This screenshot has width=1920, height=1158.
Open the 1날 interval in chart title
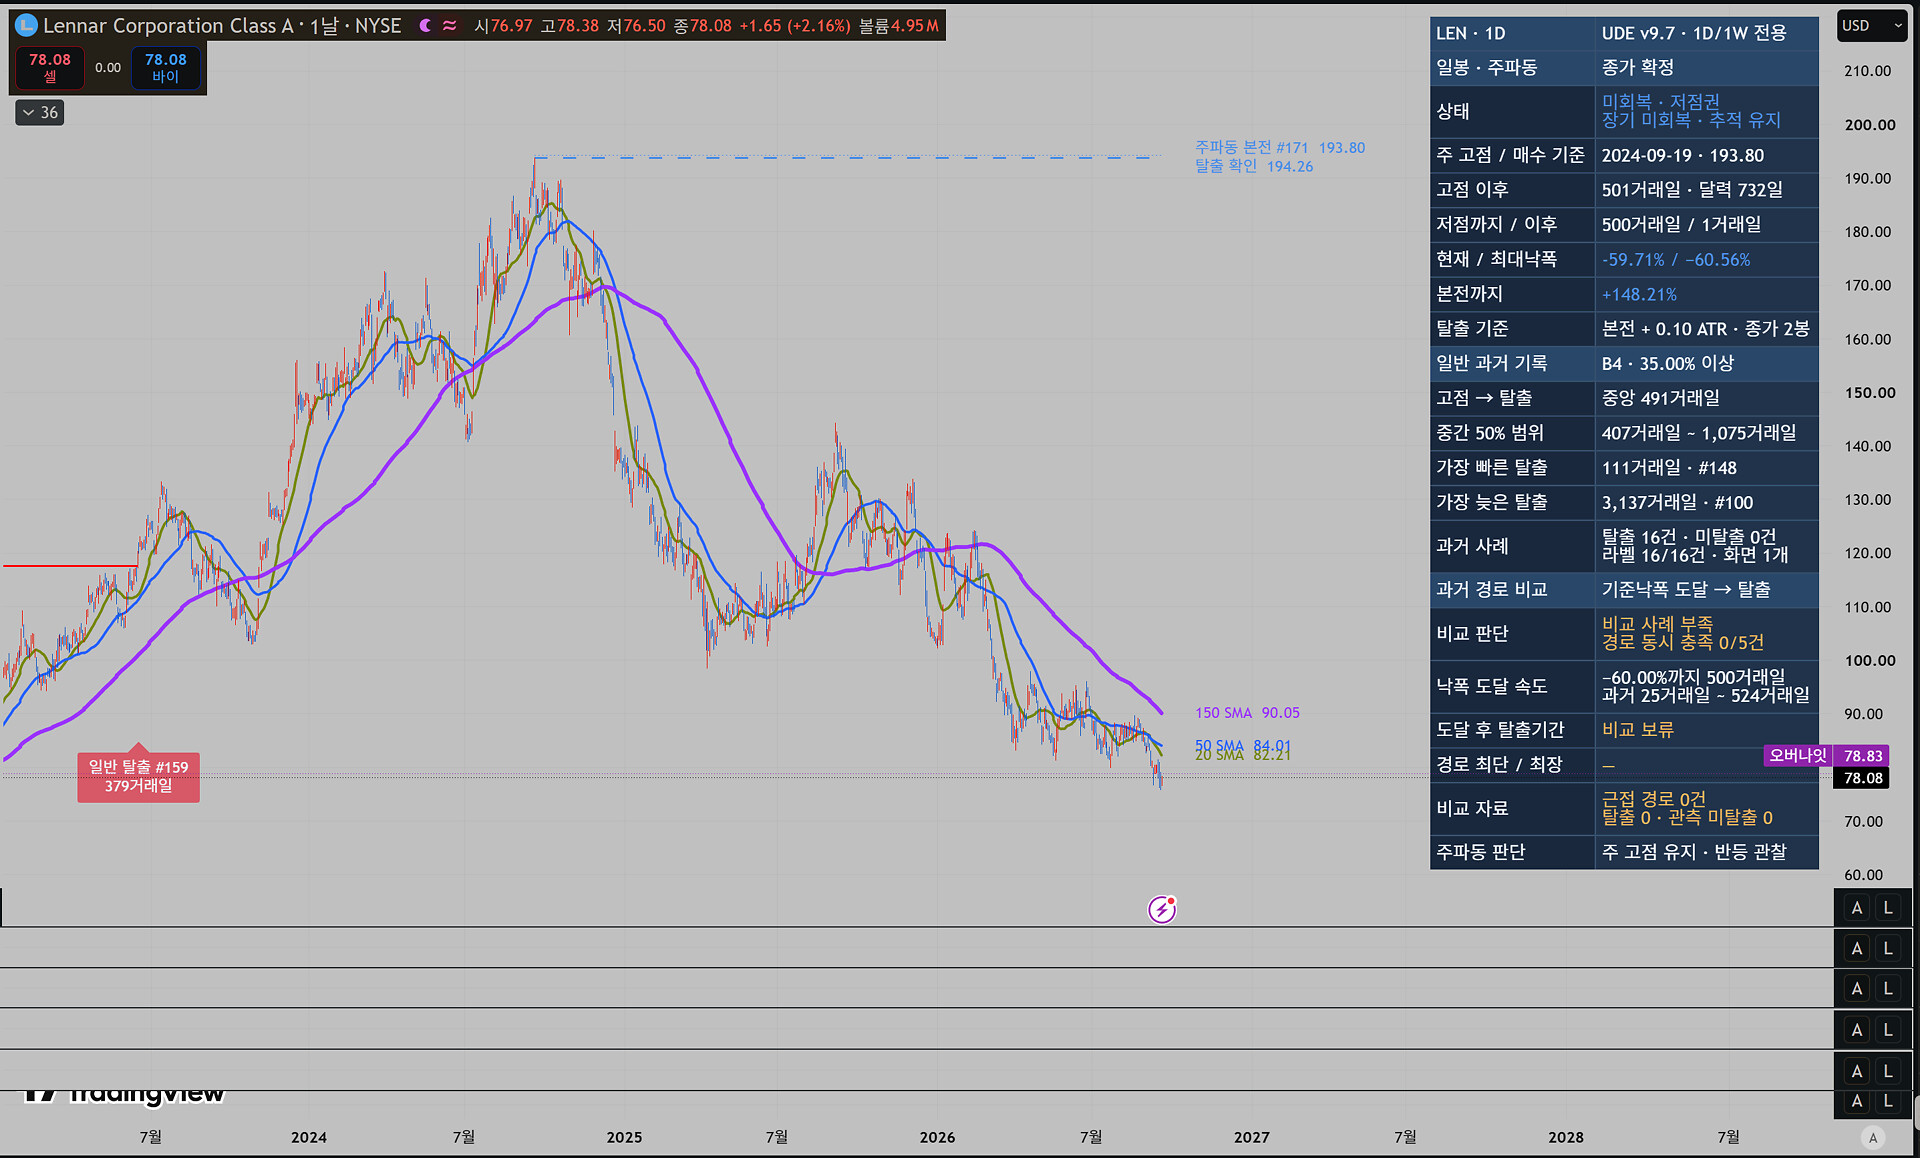(x=324, y=26)
